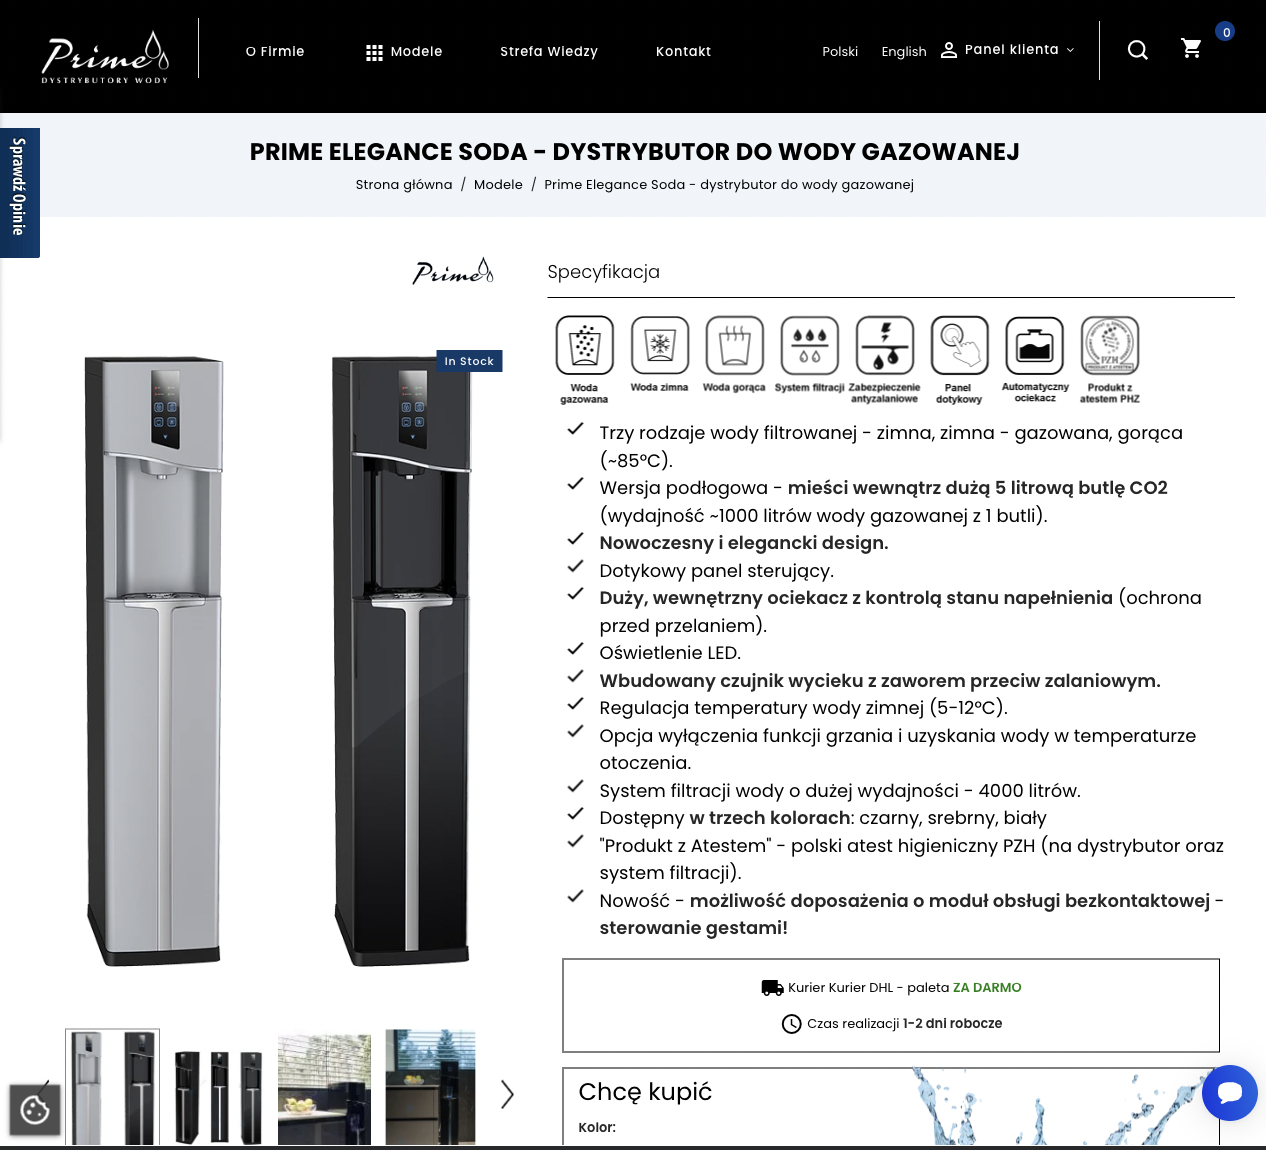This screenshot has height=1150, width=1266.
Task: Expand the Panel klienta dropdown
Action: [x=1008, y=50]
